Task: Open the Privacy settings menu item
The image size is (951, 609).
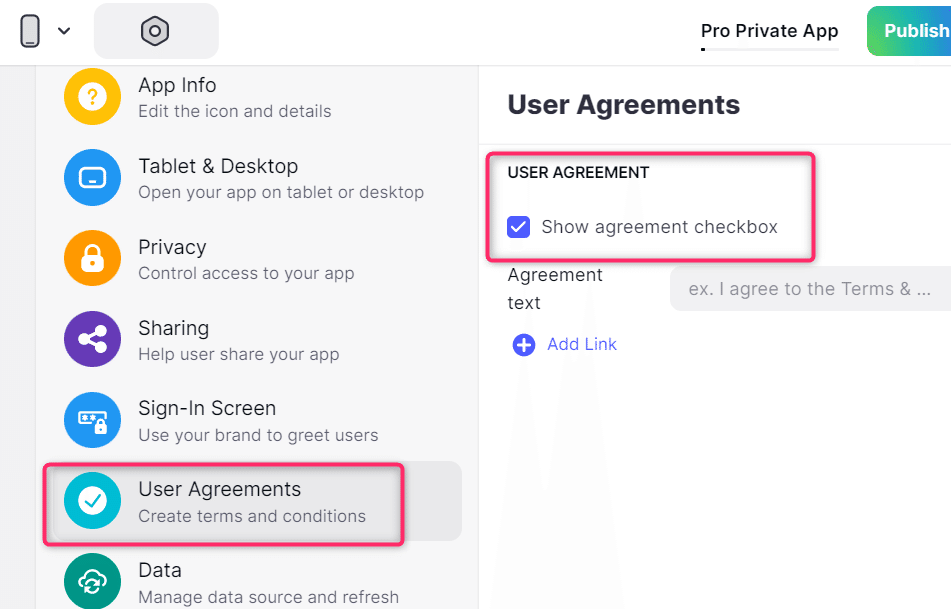Action: tap(246, 259)
